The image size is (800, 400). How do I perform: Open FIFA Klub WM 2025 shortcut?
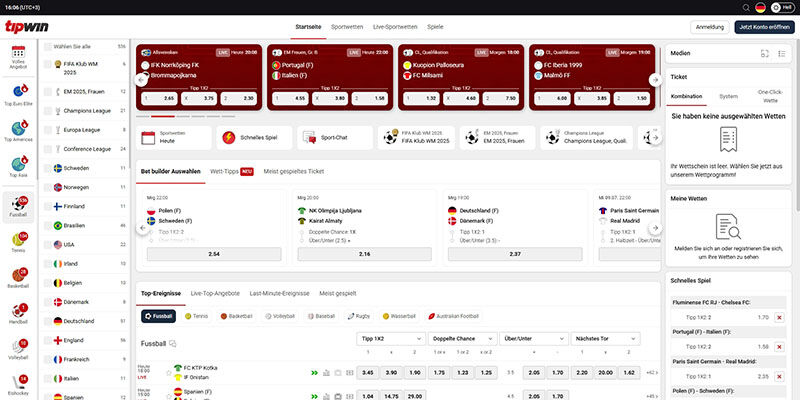[x=416, y=138]
